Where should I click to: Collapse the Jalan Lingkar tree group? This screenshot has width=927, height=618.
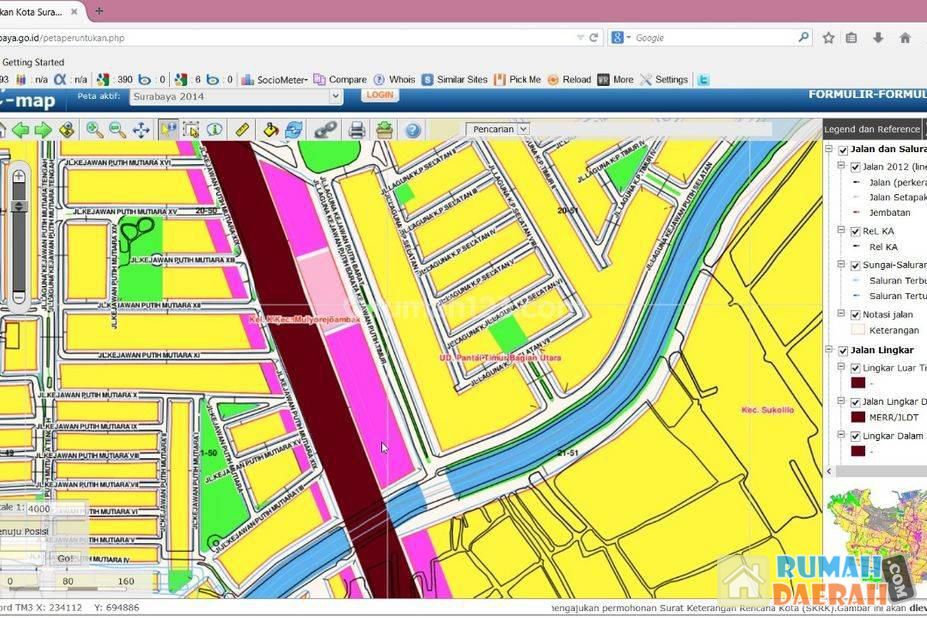pos(829,351)
